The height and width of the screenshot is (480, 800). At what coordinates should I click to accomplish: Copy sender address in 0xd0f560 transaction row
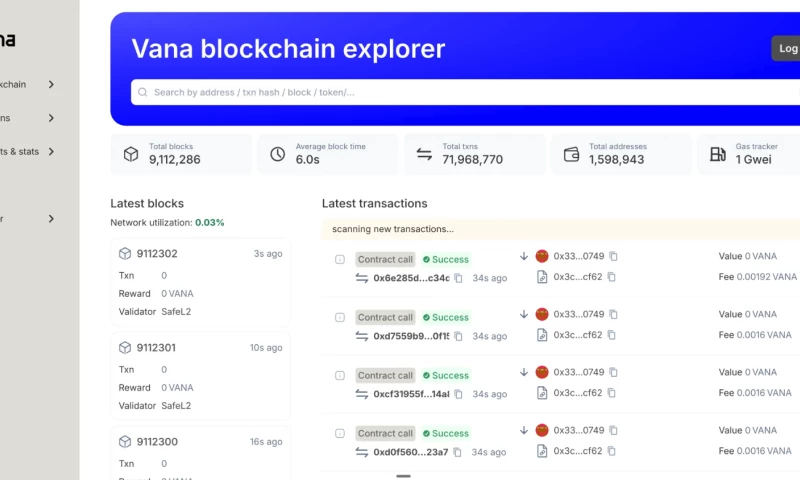[613, 431]
